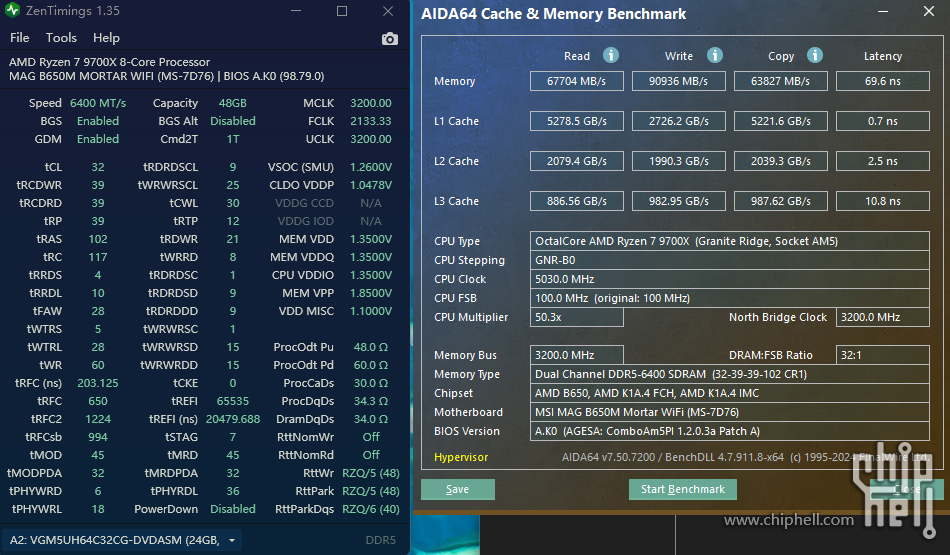
Task: Open the Help menu in ZenTimings
Action: tap(106, 38)
